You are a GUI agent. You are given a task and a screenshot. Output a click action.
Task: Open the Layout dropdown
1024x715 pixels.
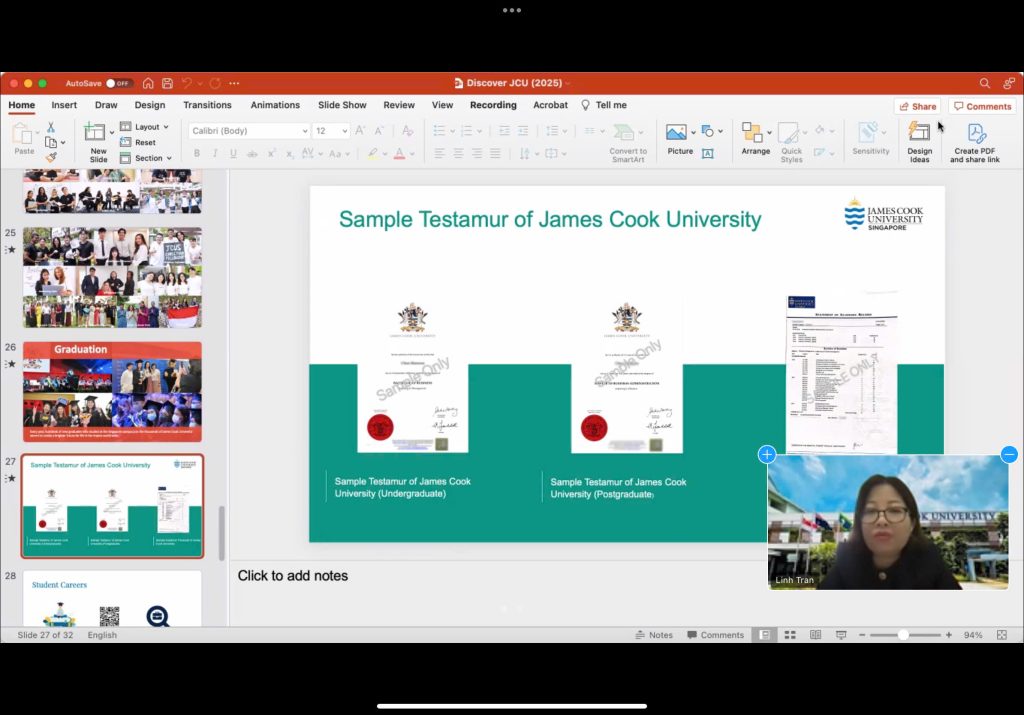(145, 127)
